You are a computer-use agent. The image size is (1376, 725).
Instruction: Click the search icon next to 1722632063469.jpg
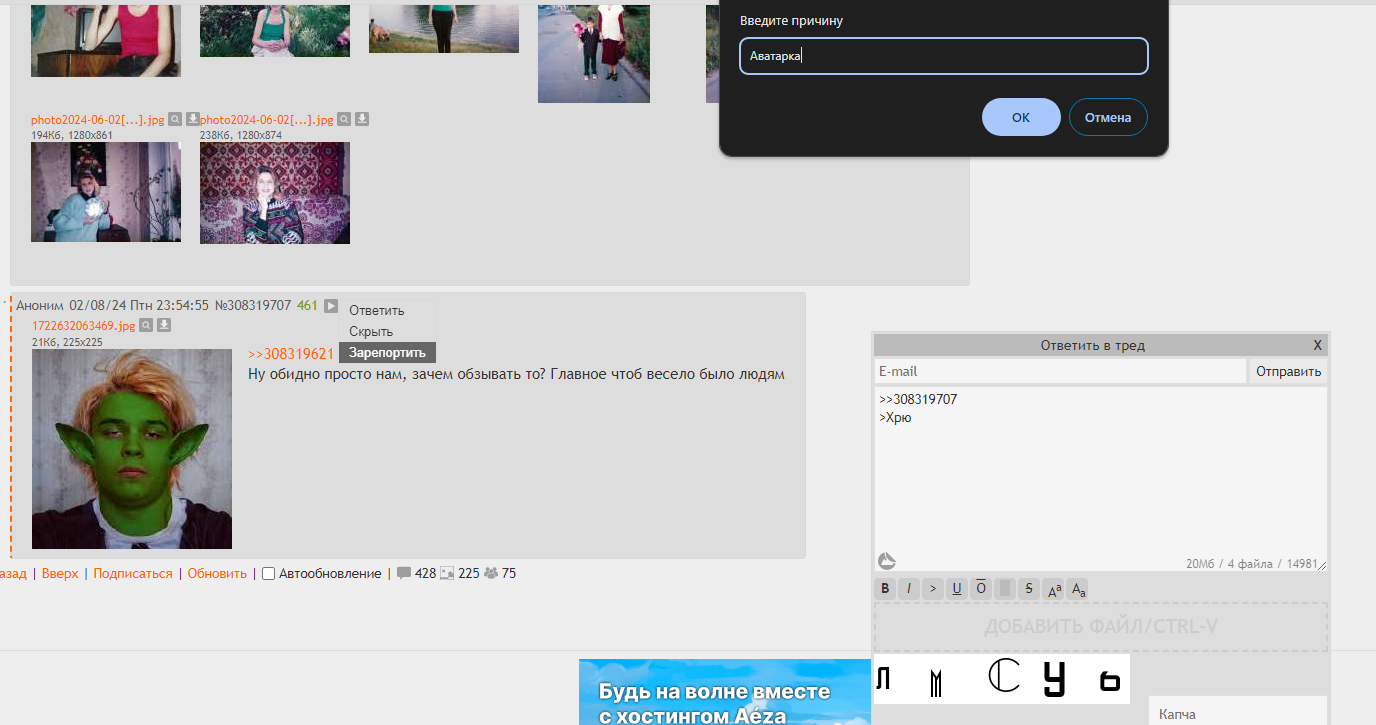pyautogui.click(x=146, y=325)
